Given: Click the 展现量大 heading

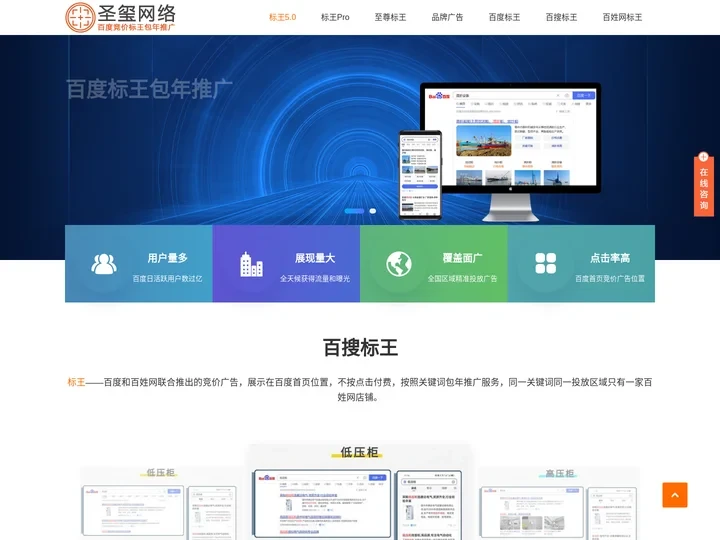Looking at the screenshot, I should [x=315, y=258].
